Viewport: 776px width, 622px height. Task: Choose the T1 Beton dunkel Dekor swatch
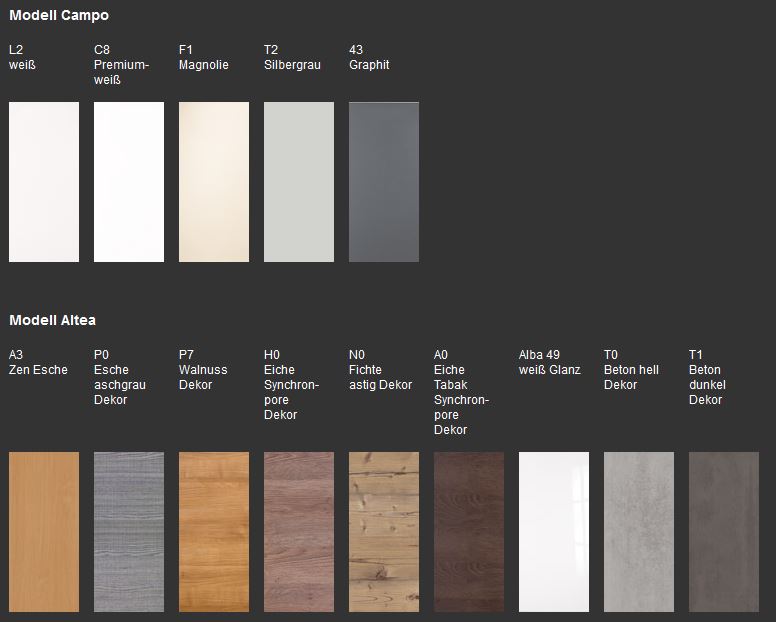click(x=724, y=531)
